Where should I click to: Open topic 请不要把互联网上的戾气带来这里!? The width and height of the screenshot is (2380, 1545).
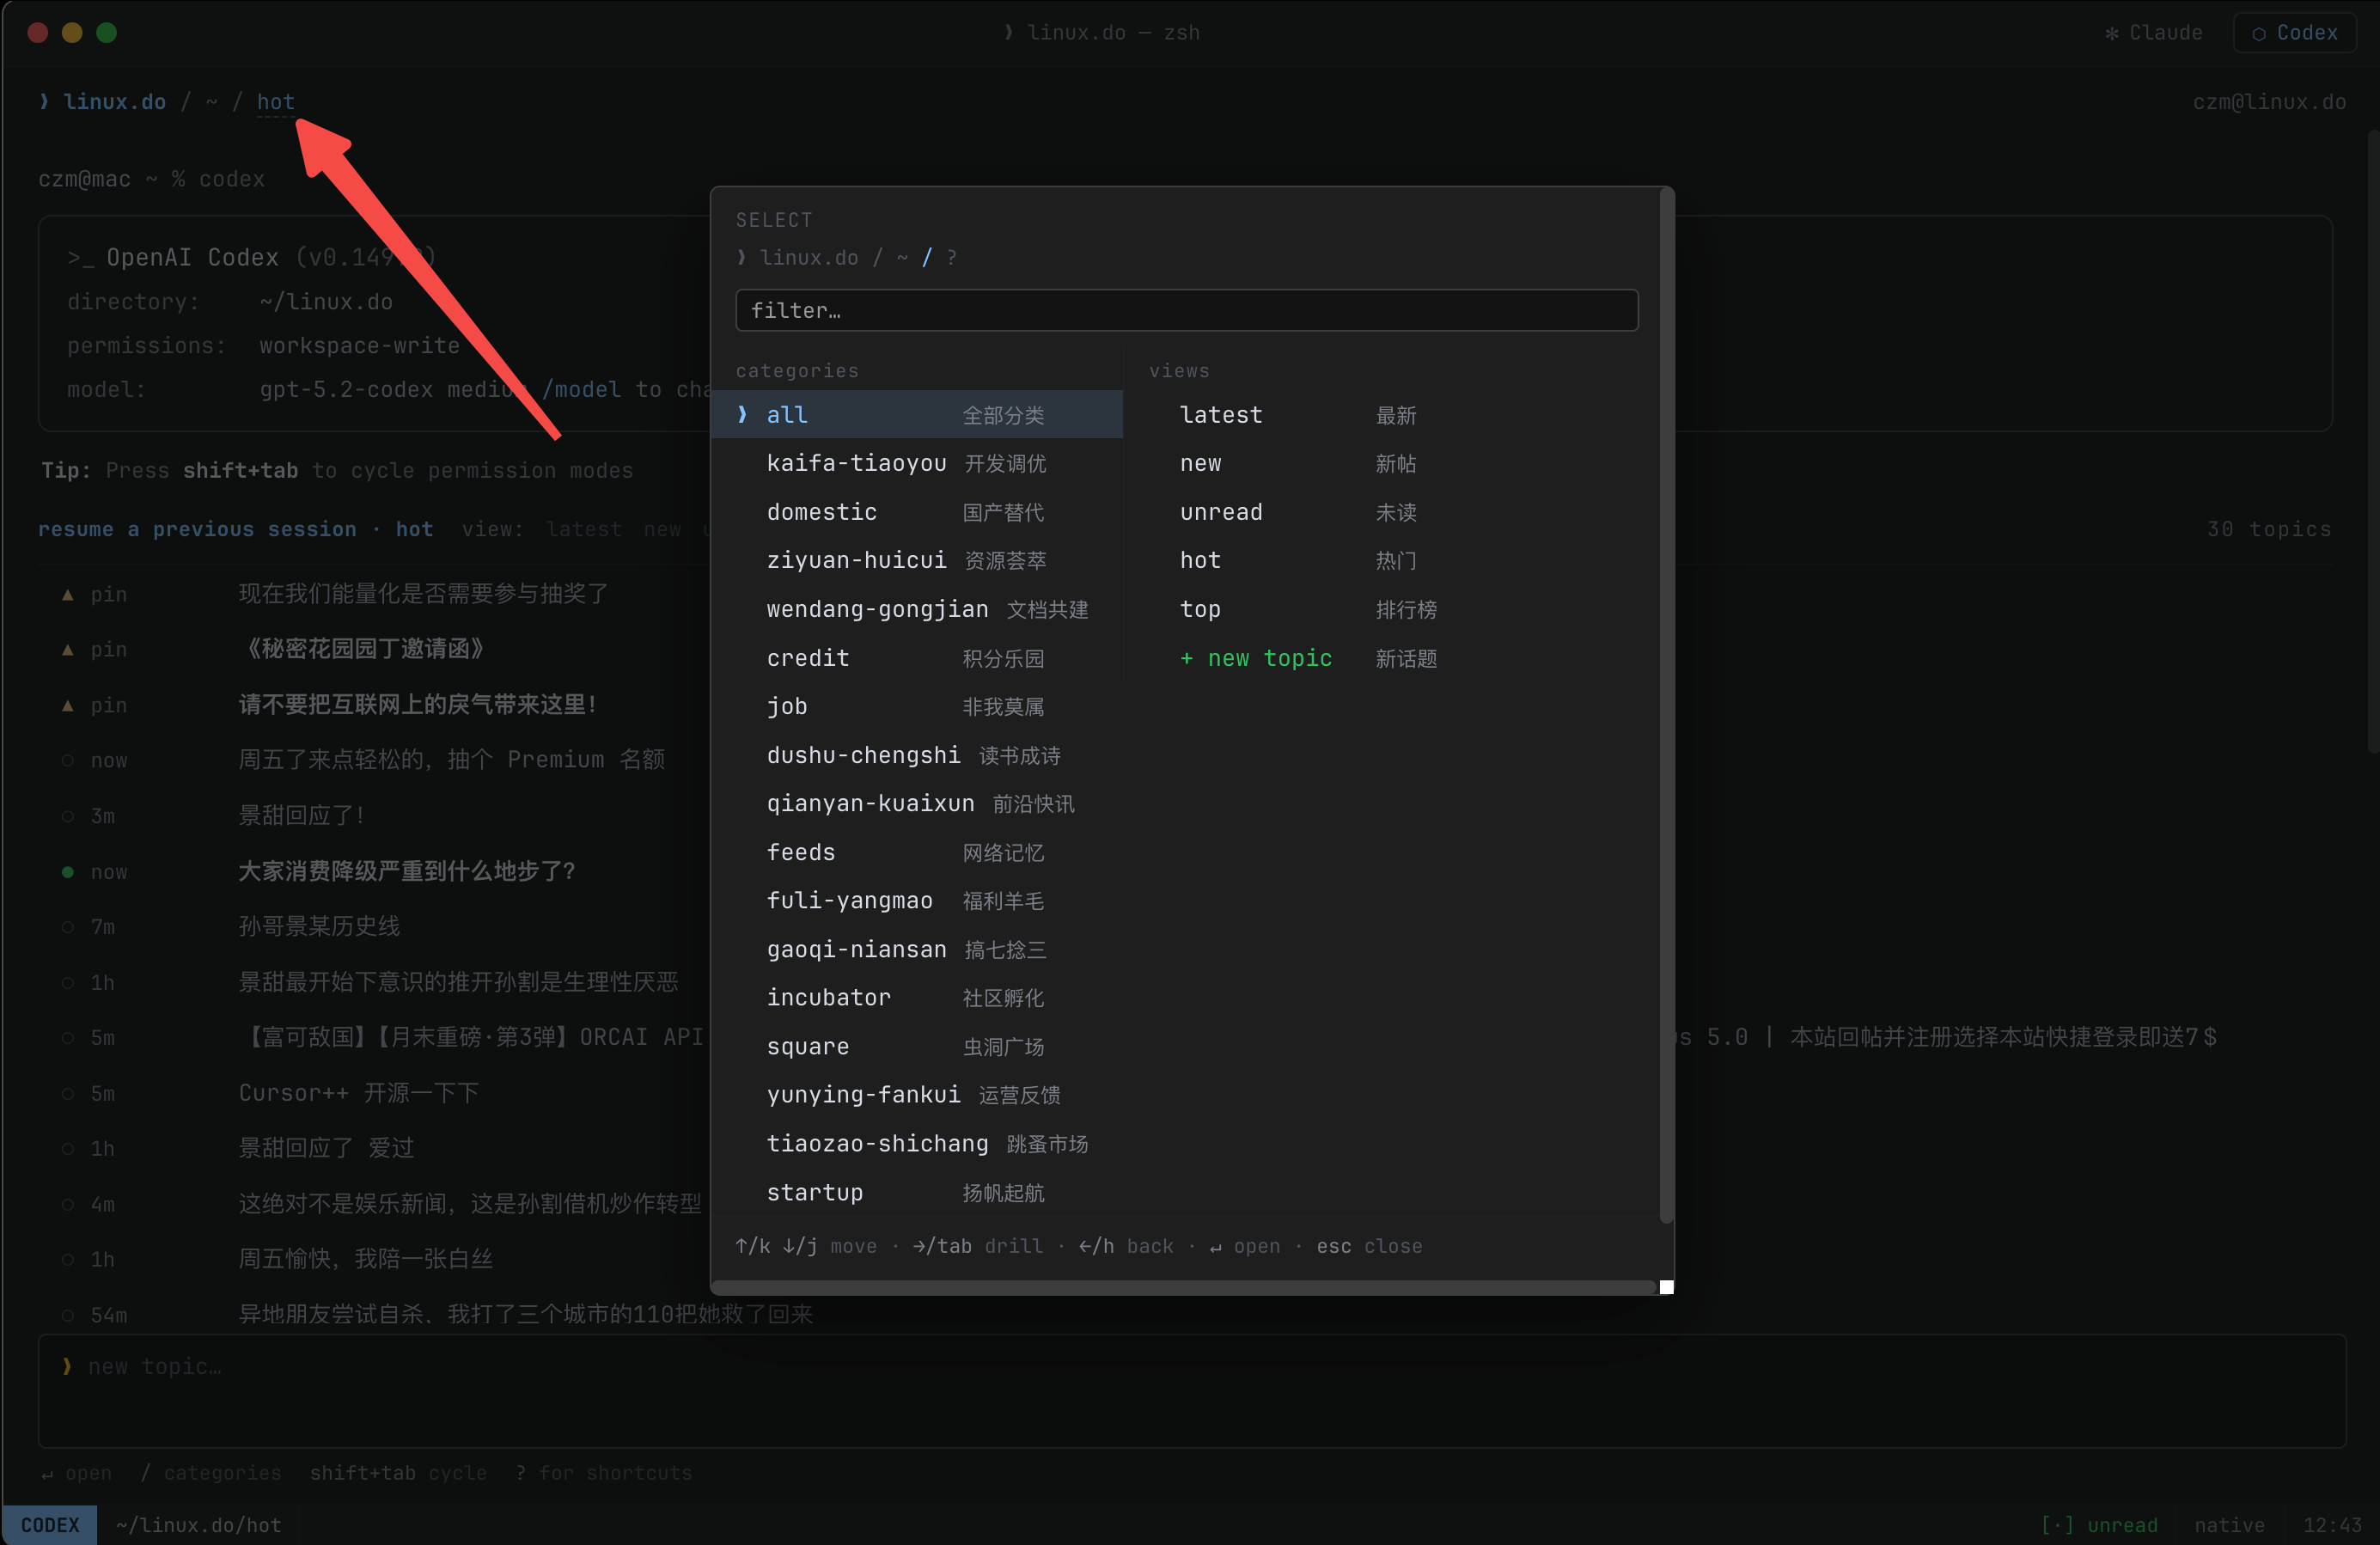point(418,705)
